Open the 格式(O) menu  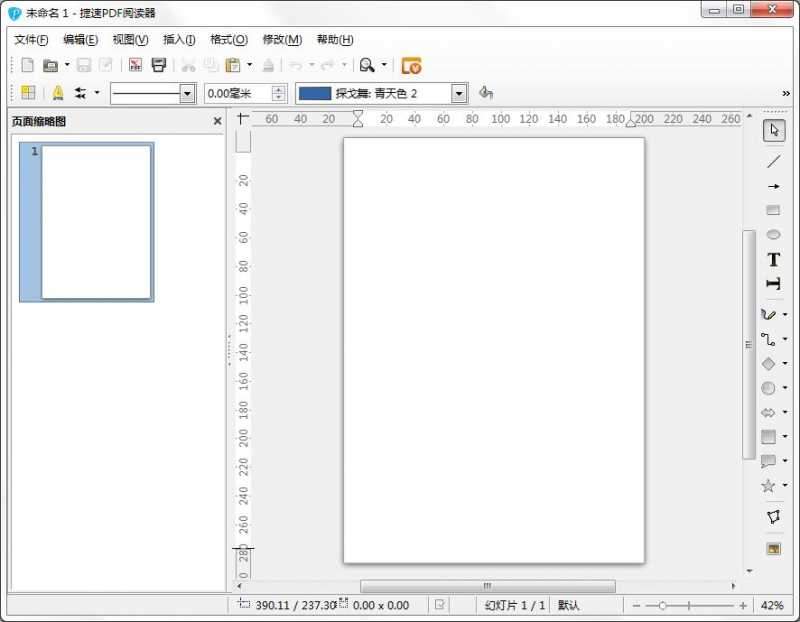click(x=229, y=40)
